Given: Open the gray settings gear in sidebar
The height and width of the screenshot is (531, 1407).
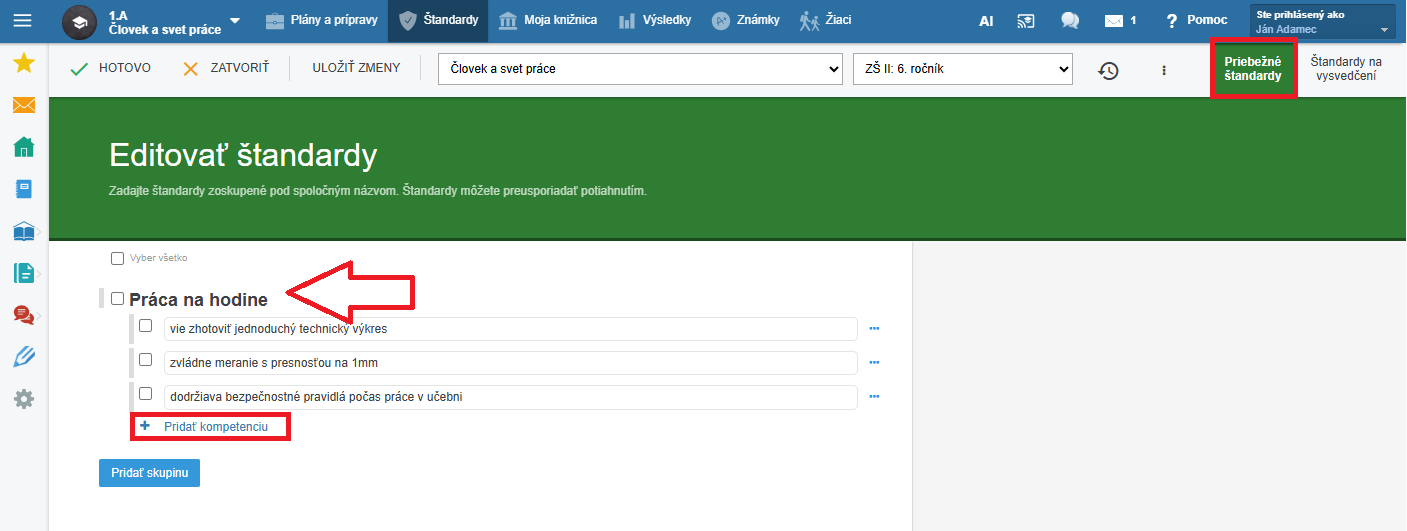Looking at the screenshot, I should pos(24,398).
